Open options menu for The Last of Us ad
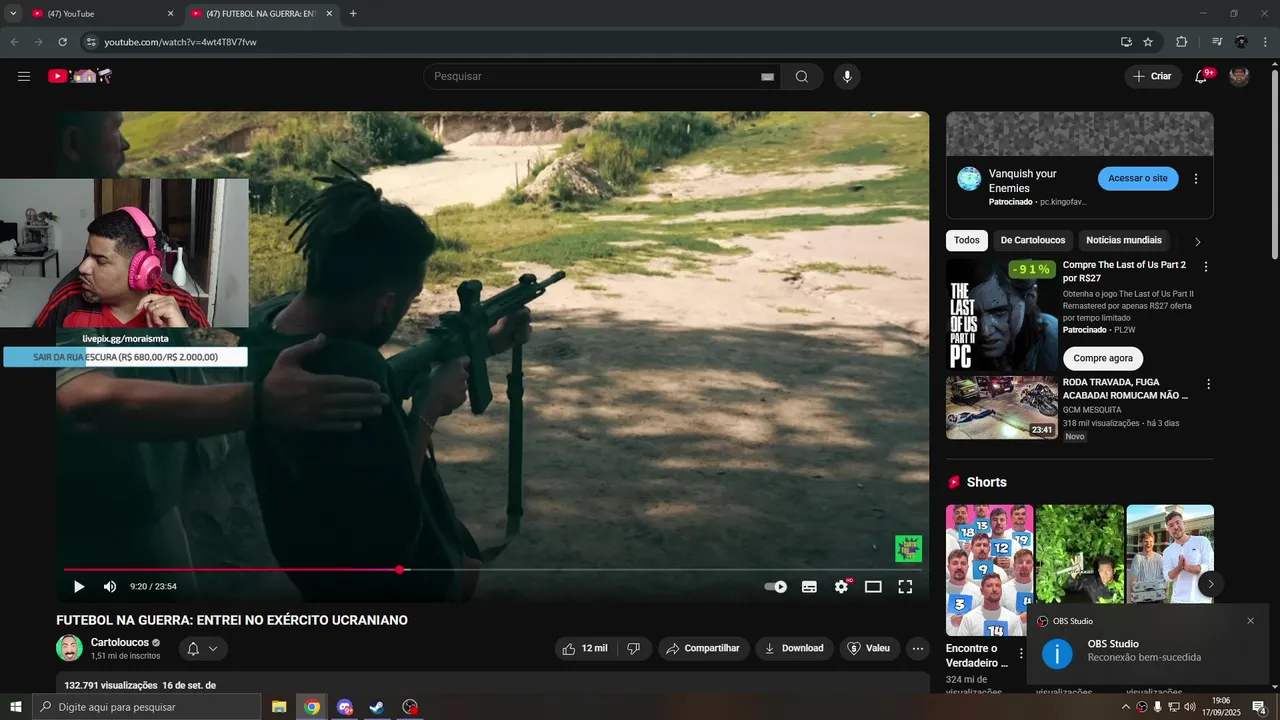1280x720 pixels. coord(1205,267)
